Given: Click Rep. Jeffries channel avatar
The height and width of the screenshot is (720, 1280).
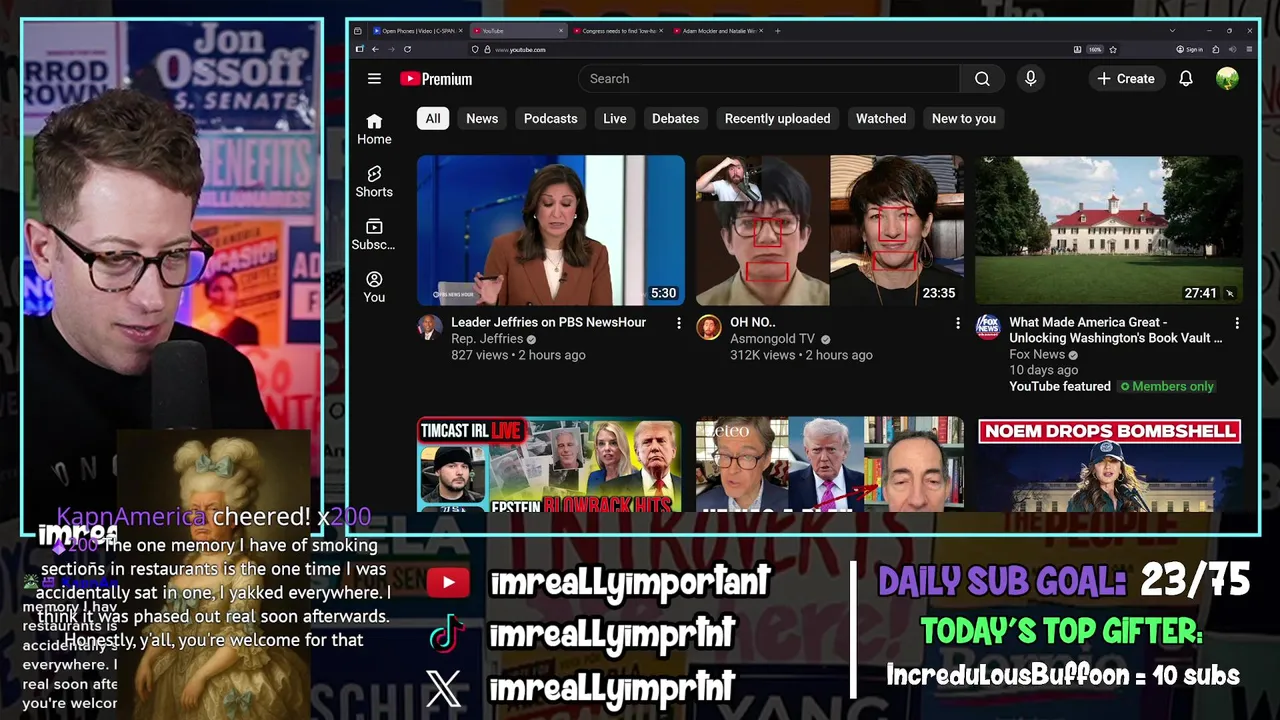Looking at the screenshot, I should coord(430,327).
